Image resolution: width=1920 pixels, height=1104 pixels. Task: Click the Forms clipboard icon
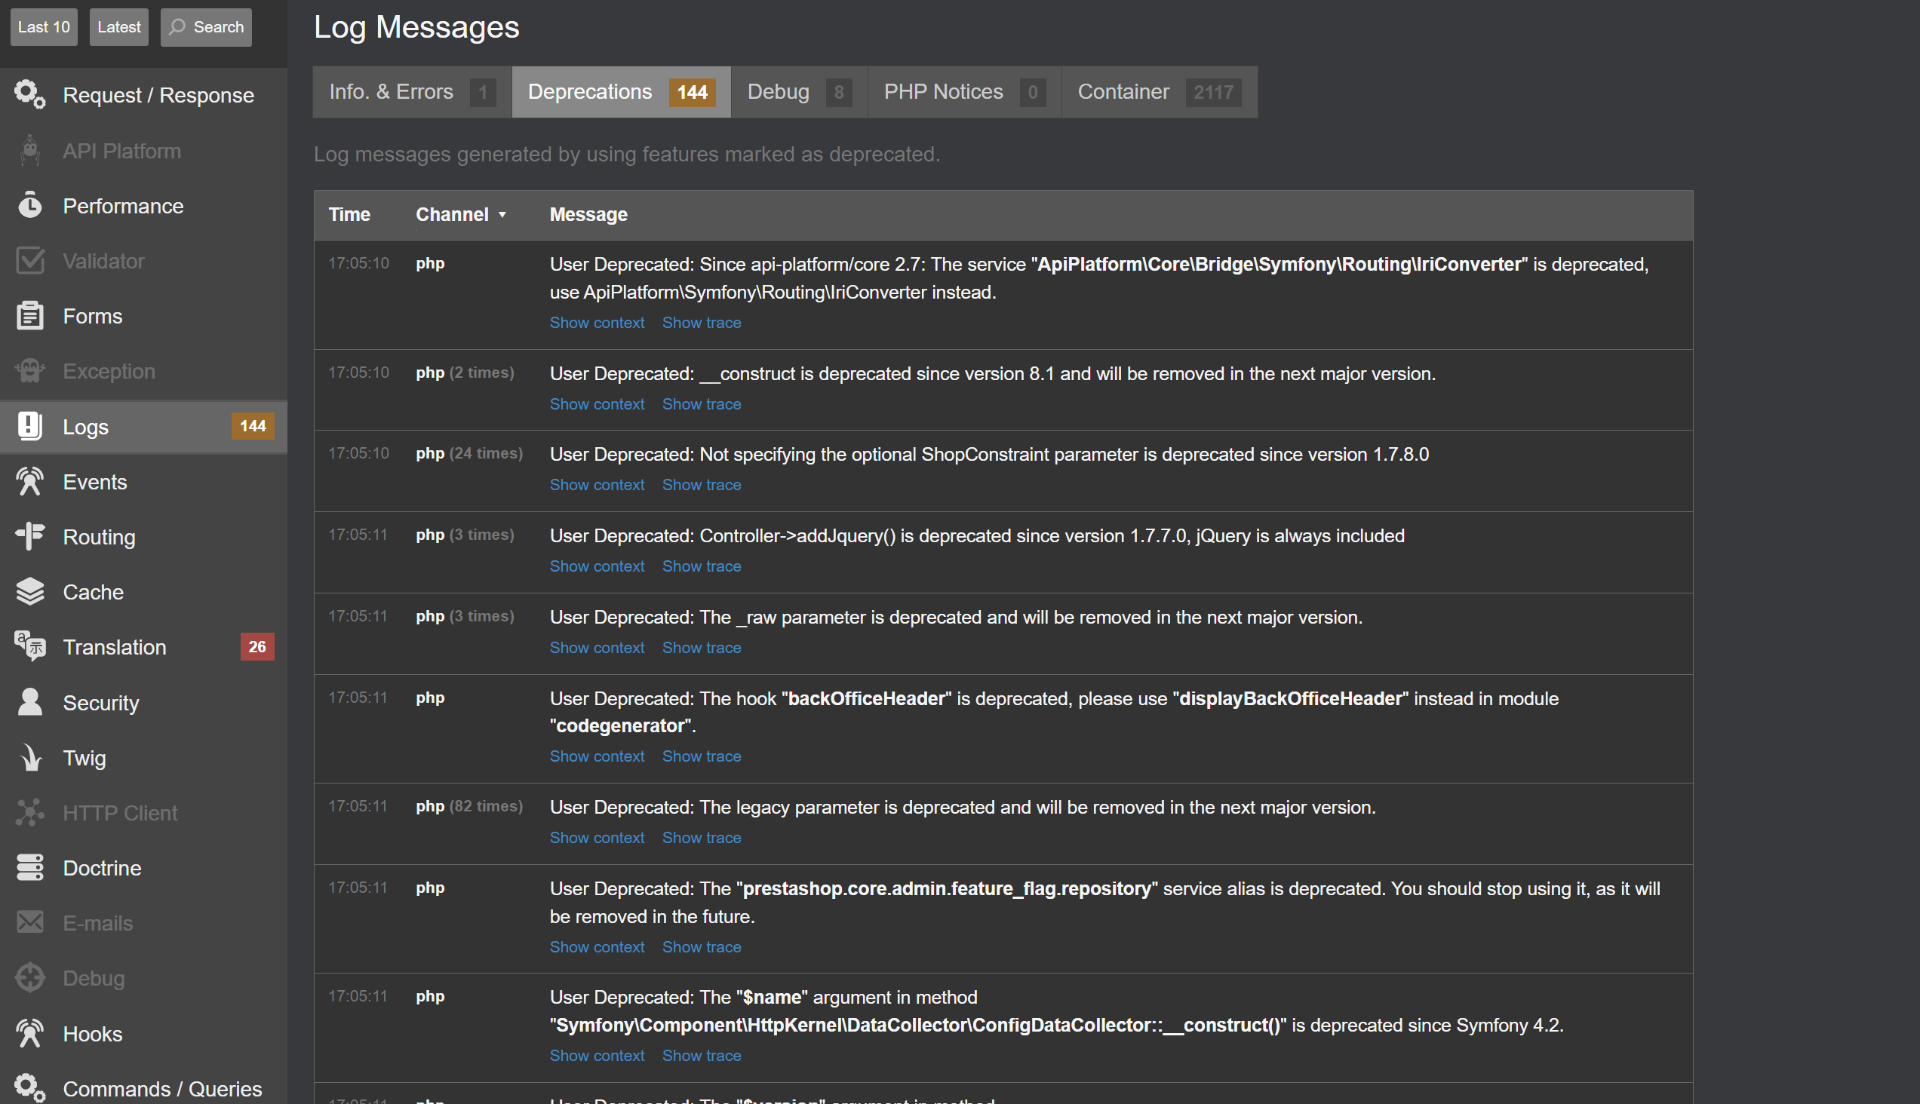tap(30, 316)
